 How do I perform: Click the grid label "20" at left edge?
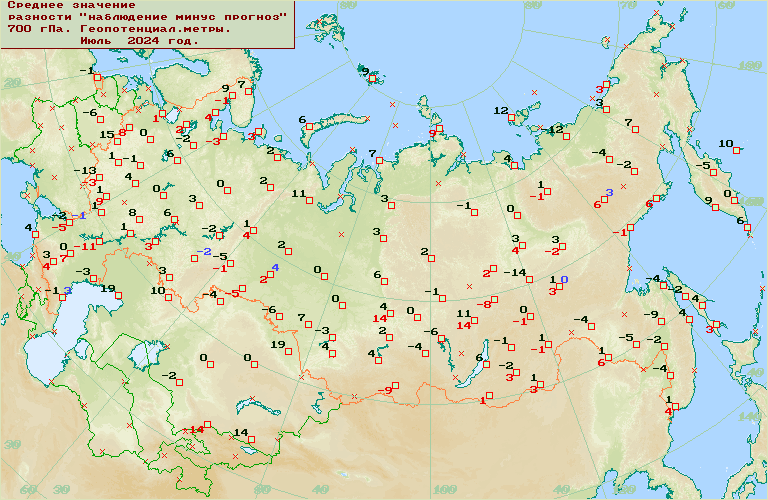12,83
